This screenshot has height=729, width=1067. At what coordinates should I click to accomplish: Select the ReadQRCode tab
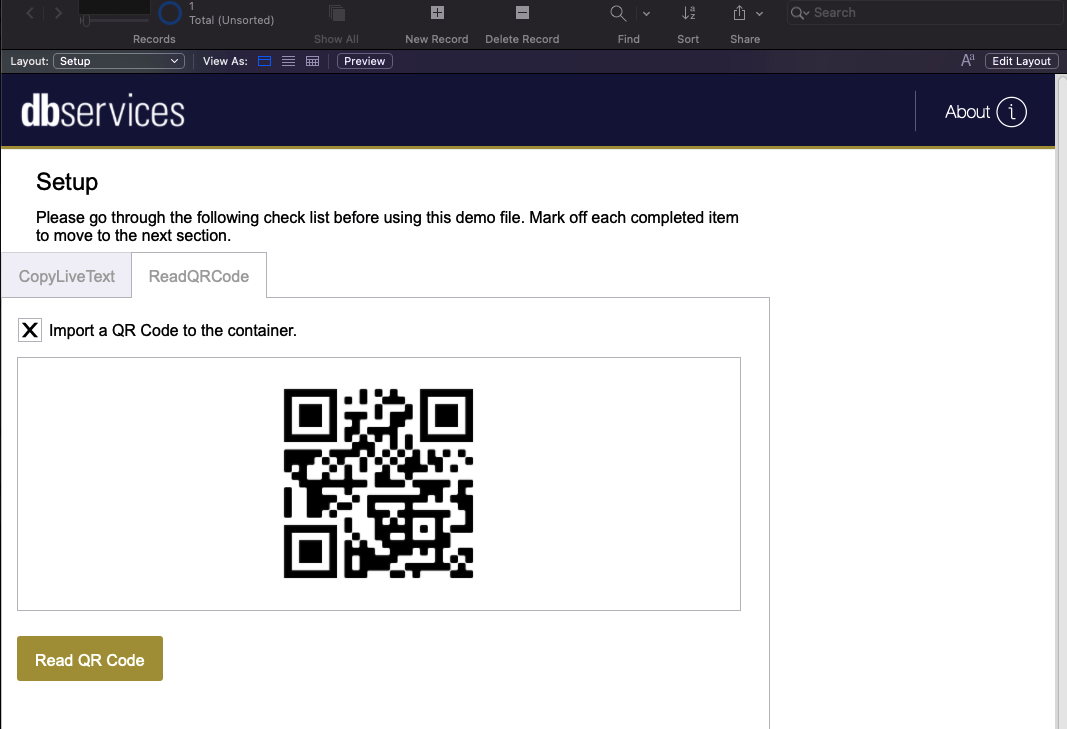198,275
